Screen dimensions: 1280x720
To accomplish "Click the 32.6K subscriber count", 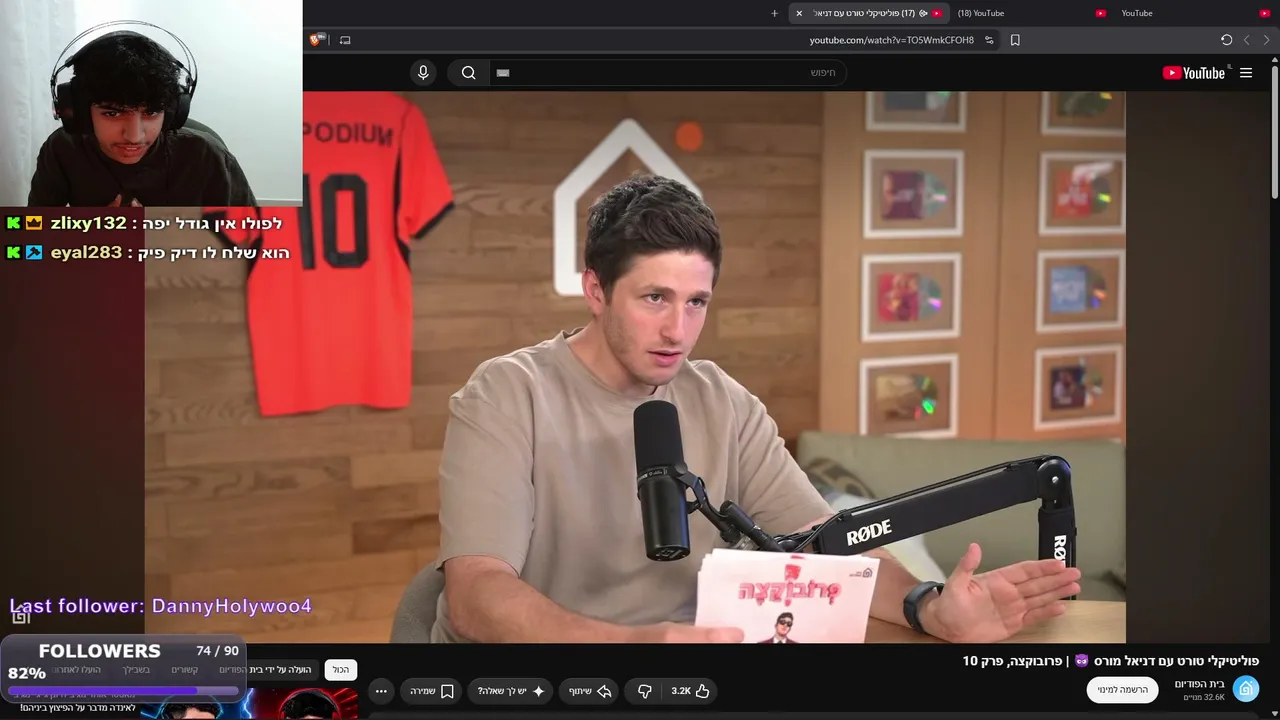I will click(1203, 697).
